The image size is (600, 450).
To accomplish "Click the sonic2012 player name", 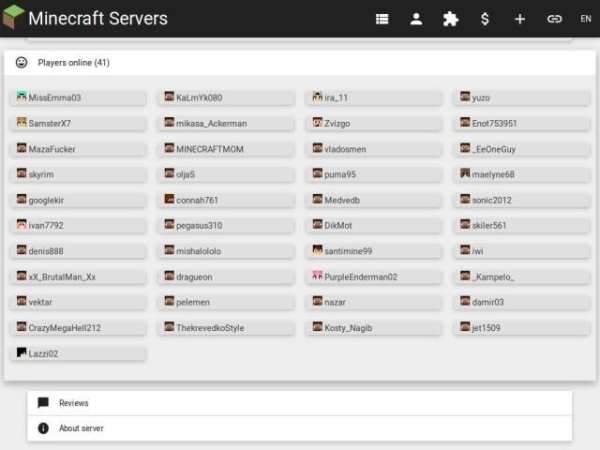I will tap(492, 200).
